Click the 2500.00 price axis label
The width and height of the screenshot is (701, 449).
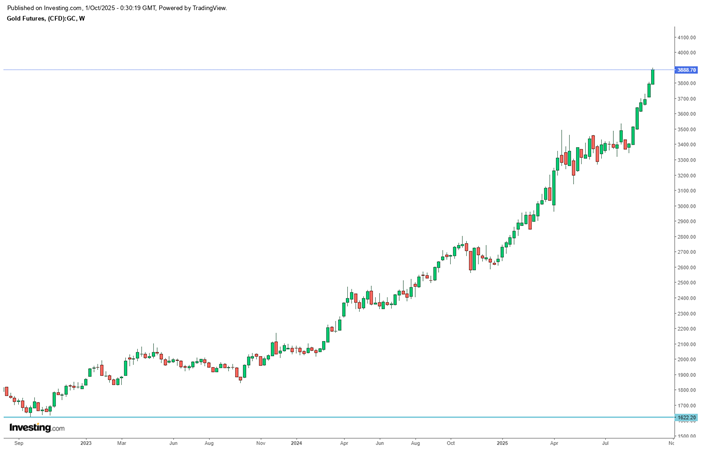pyautogui.click(x=686, y=283)
